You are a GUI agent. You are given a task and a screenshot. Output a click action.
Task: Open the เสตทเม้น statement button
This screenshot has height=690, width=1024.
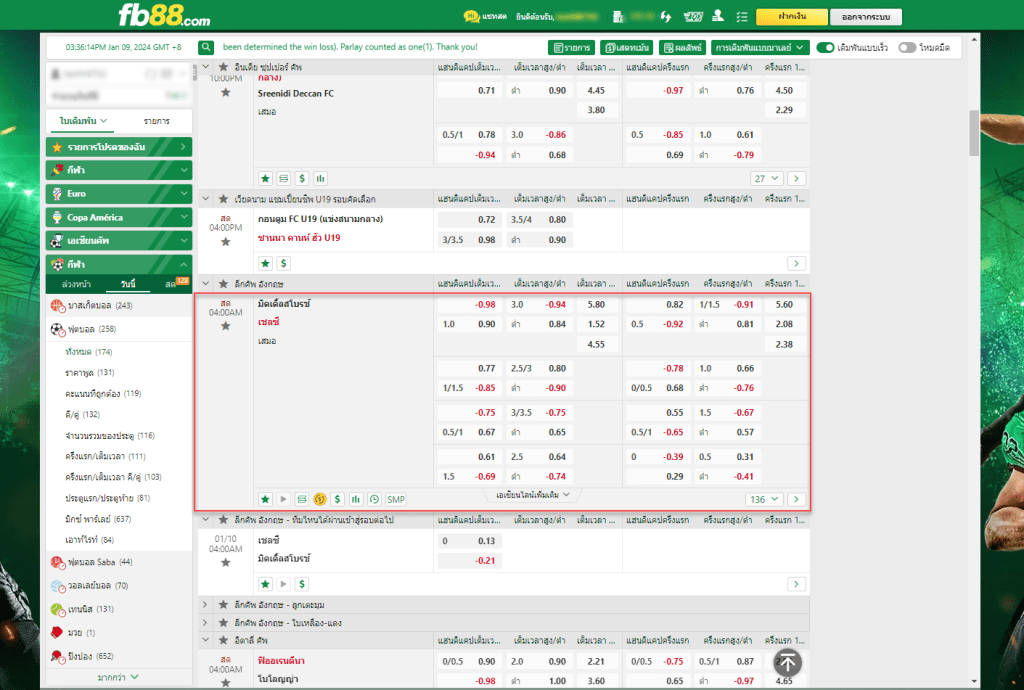pyautogui.click(x=626, y=48)
